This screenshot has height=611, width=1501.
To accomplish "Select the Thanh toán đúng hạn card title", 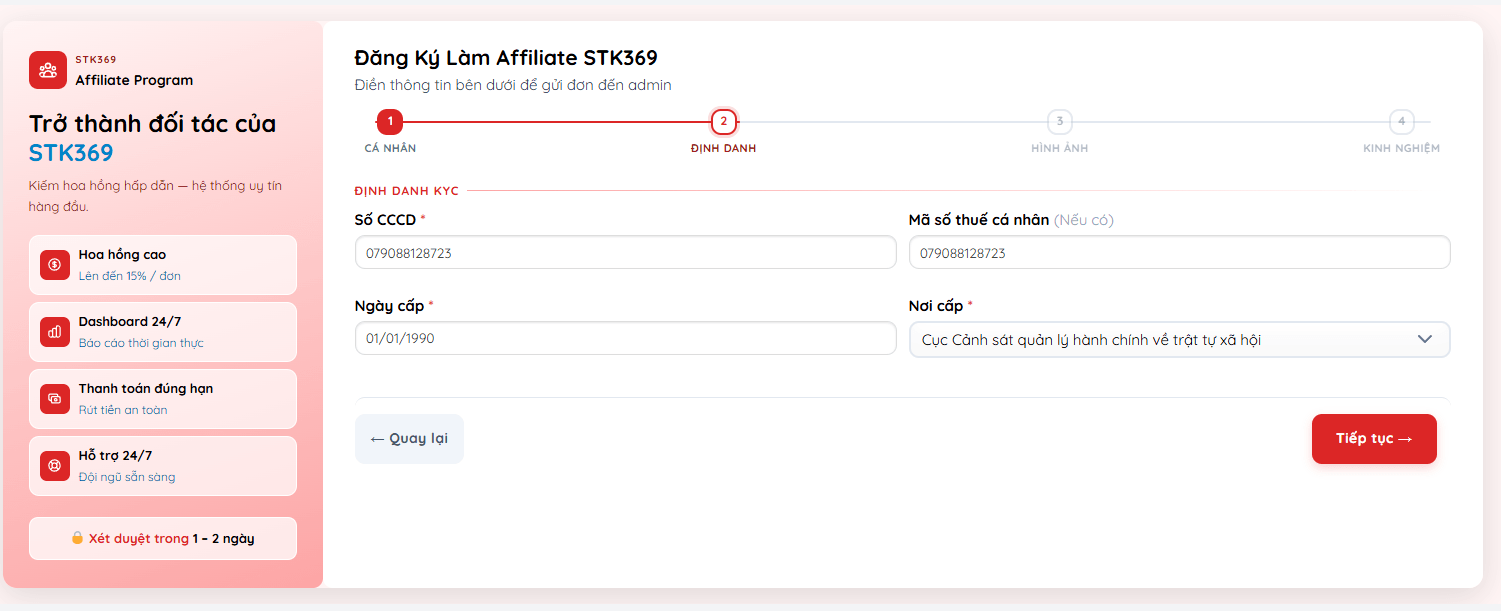I will pos(146,389).
